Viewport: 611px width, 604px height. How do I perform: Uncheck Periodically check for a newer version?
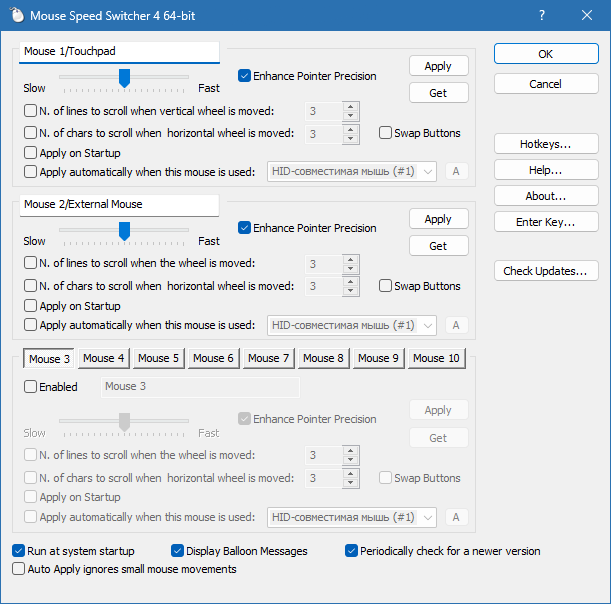pos(351,551)
